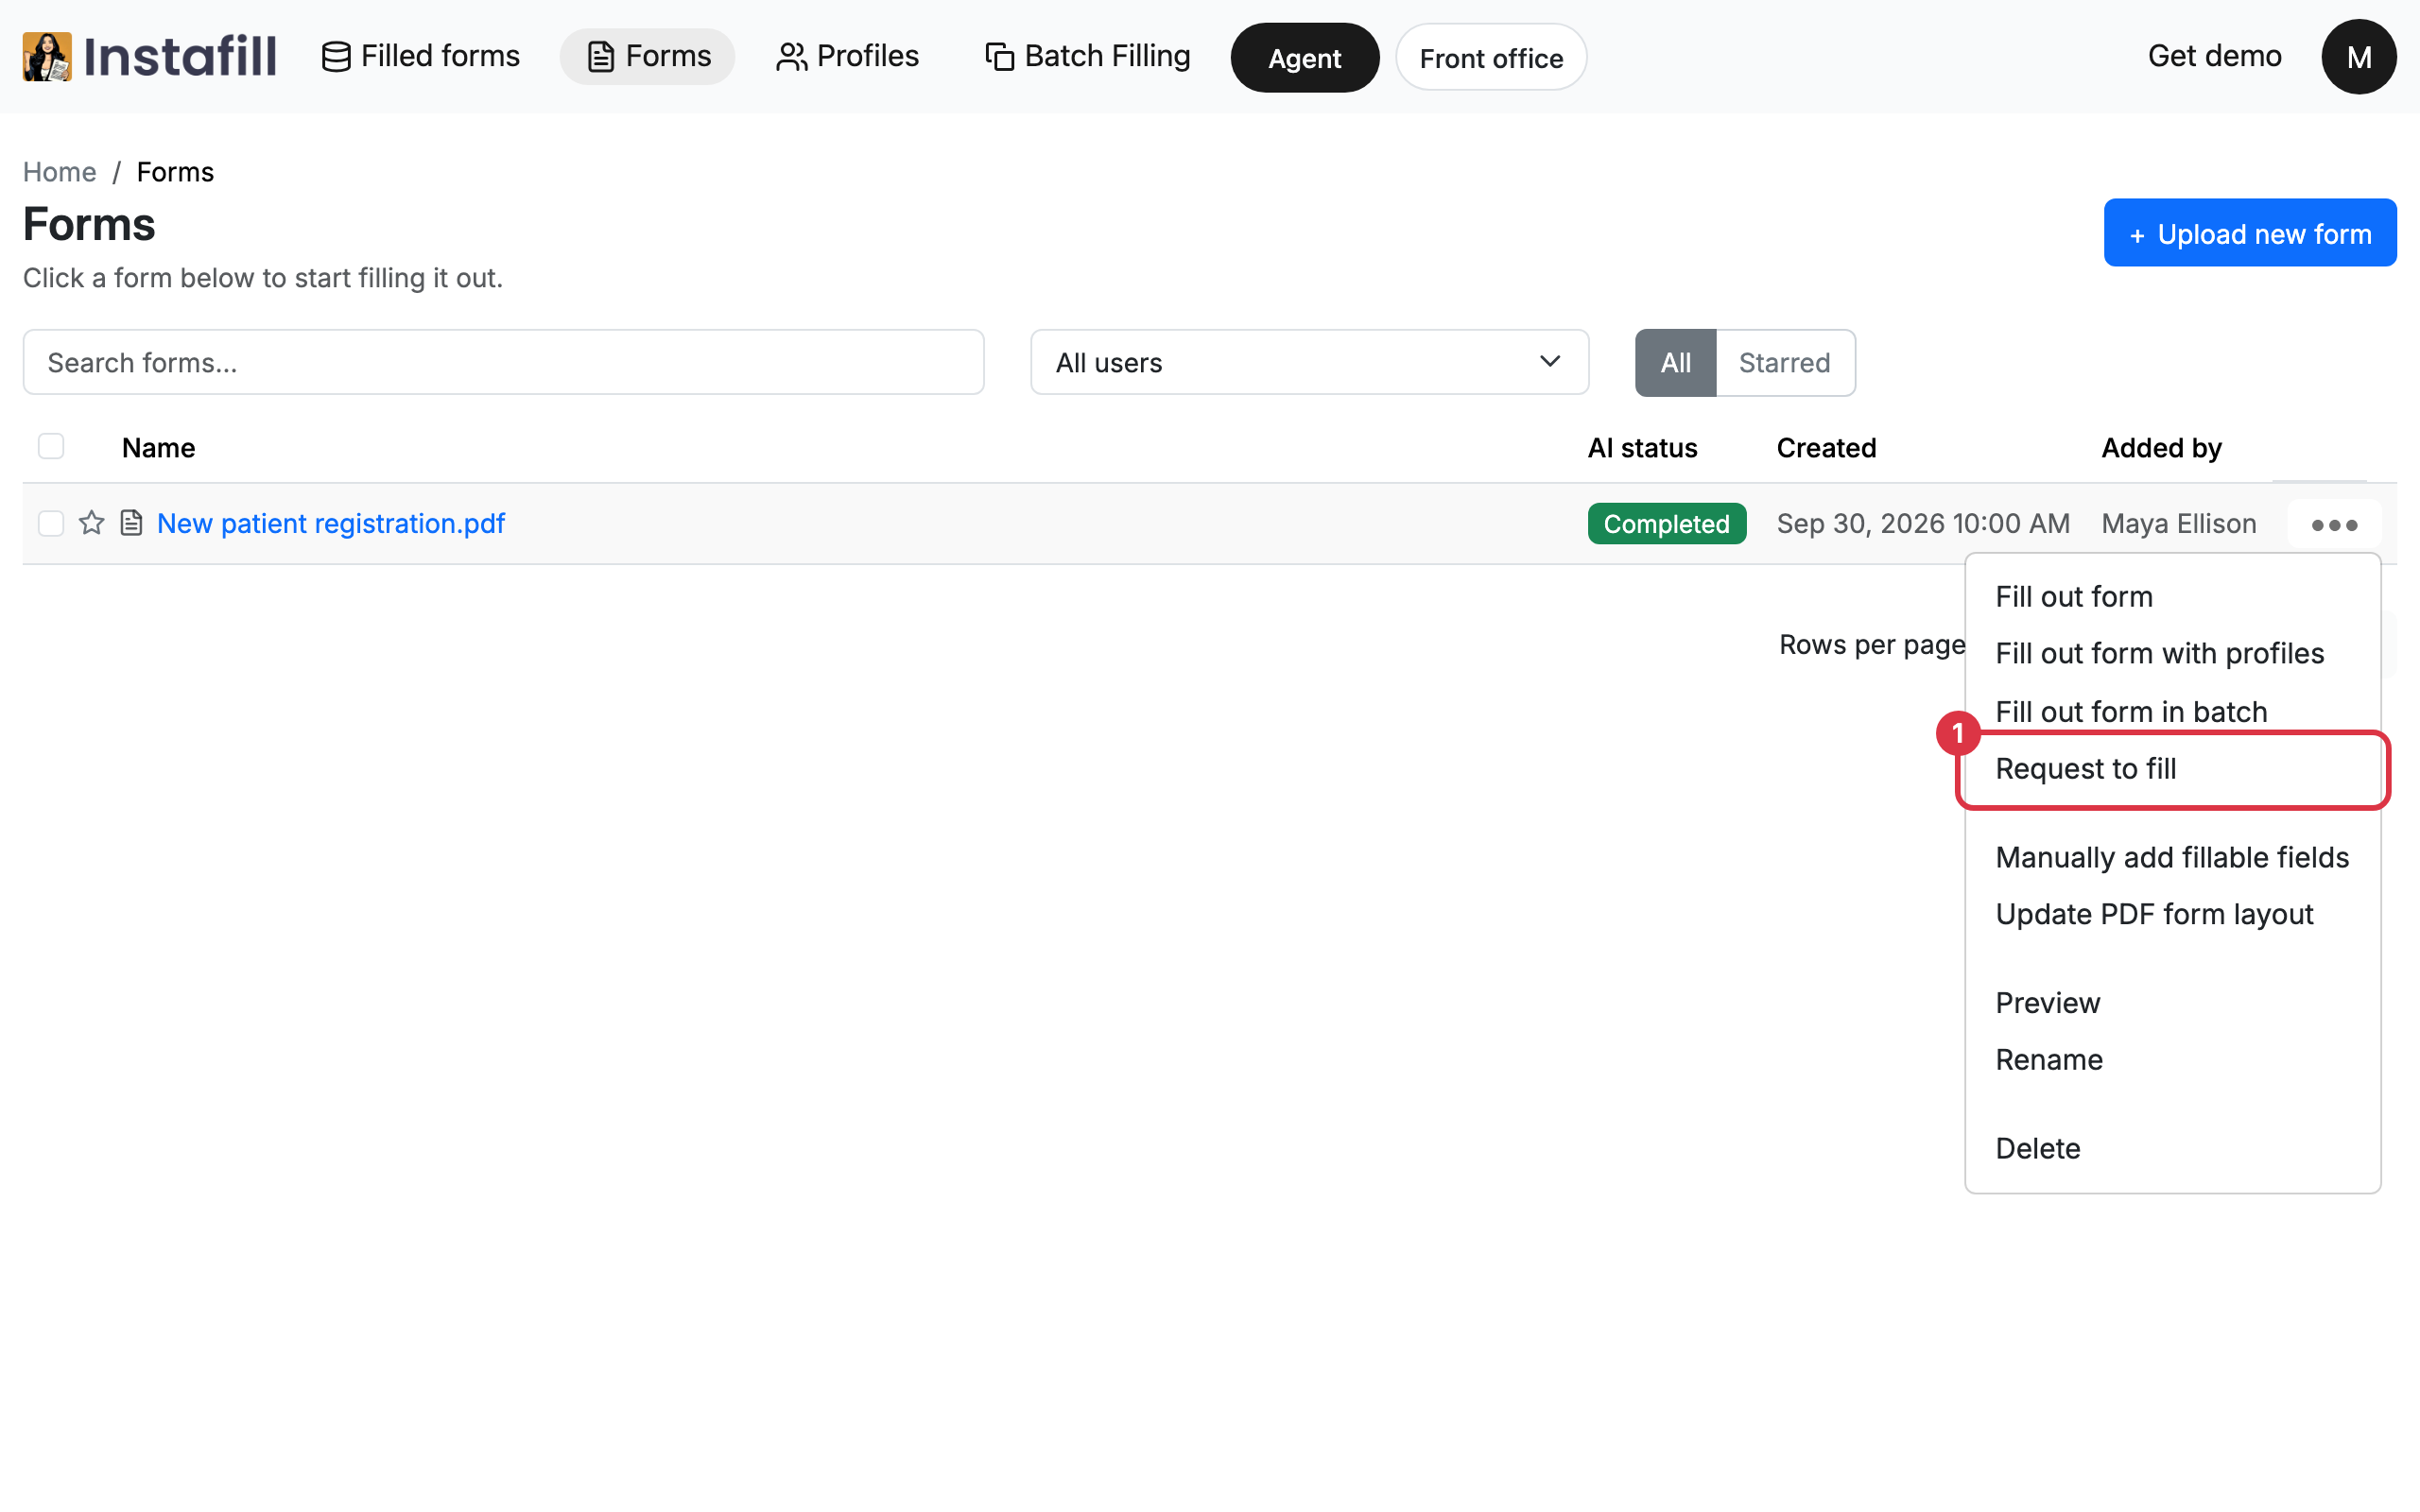
Task: Open Batch Filling from the copy icon
Action: coord(999,57)
